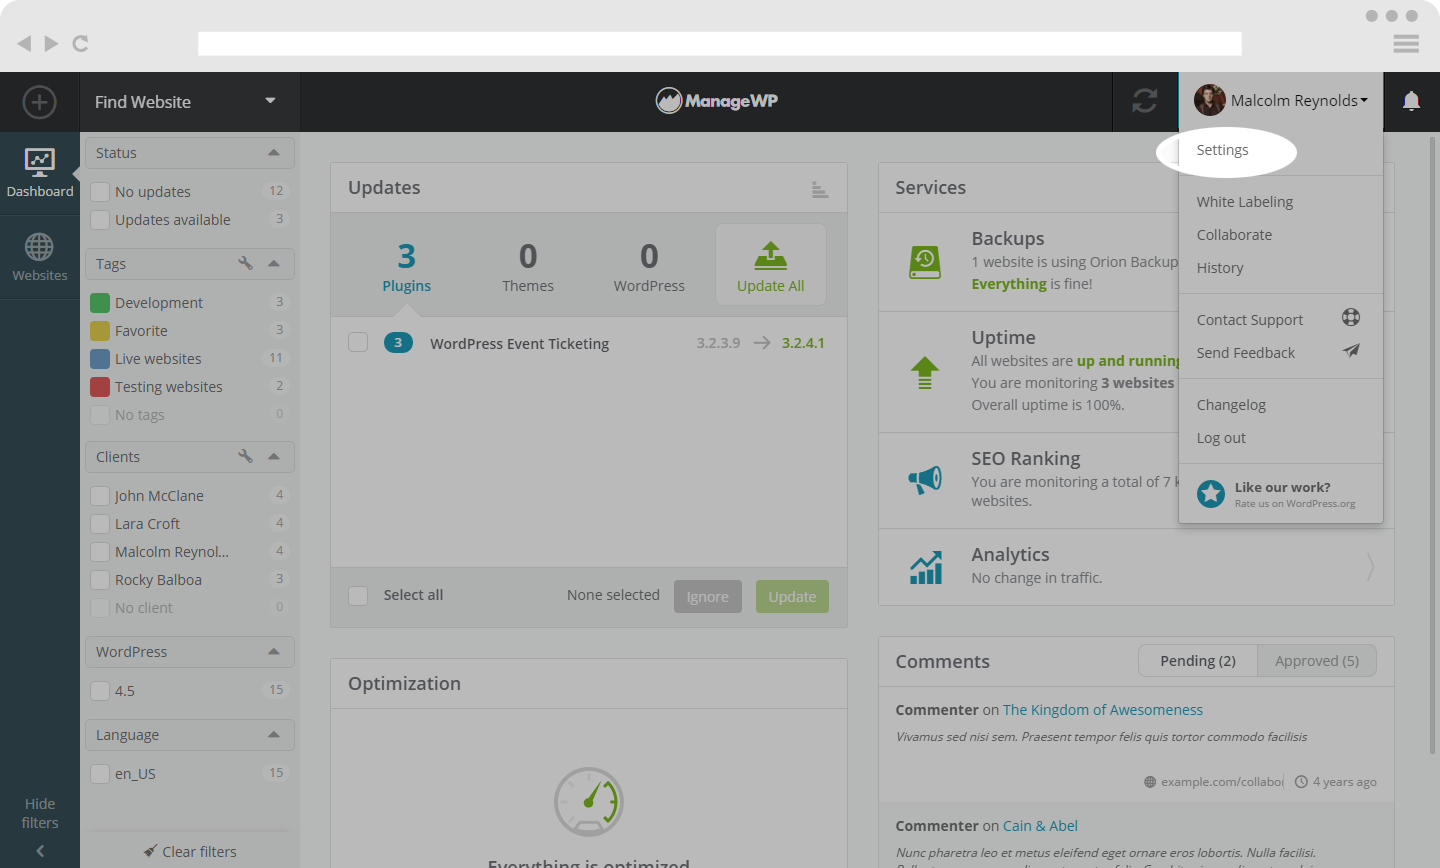Image resolution: width=1440 pixels, height=868 pixels.
Task: Open the browser hamburger menu
Action: (1406, 43)
